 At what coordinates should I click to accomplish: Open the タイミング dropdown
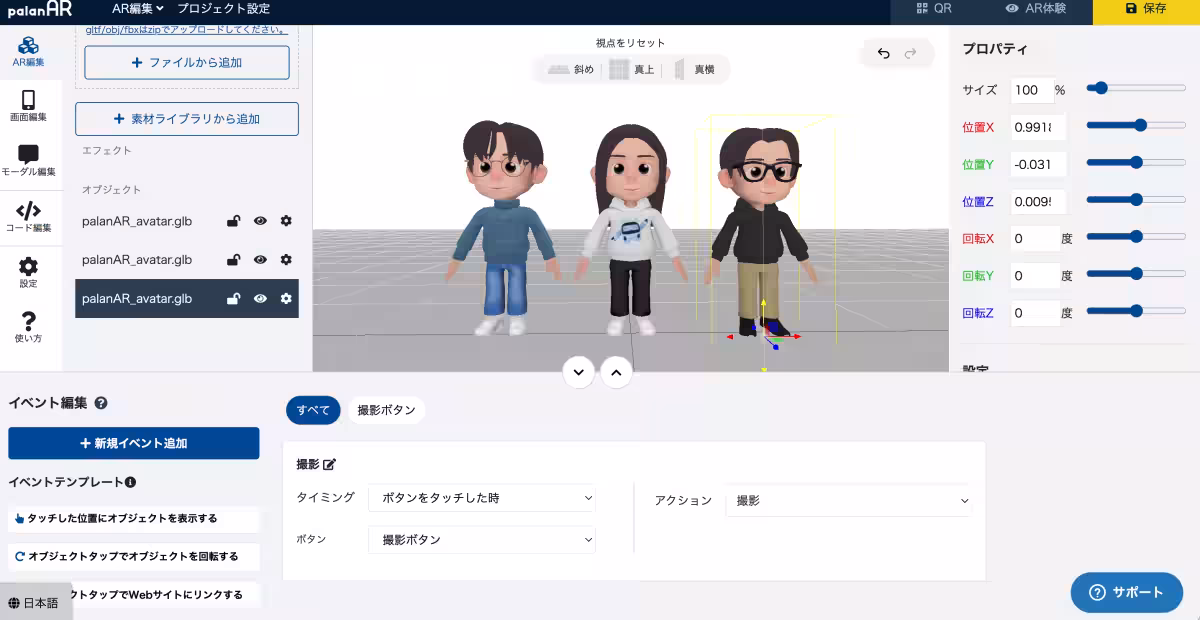click(481, 497)
